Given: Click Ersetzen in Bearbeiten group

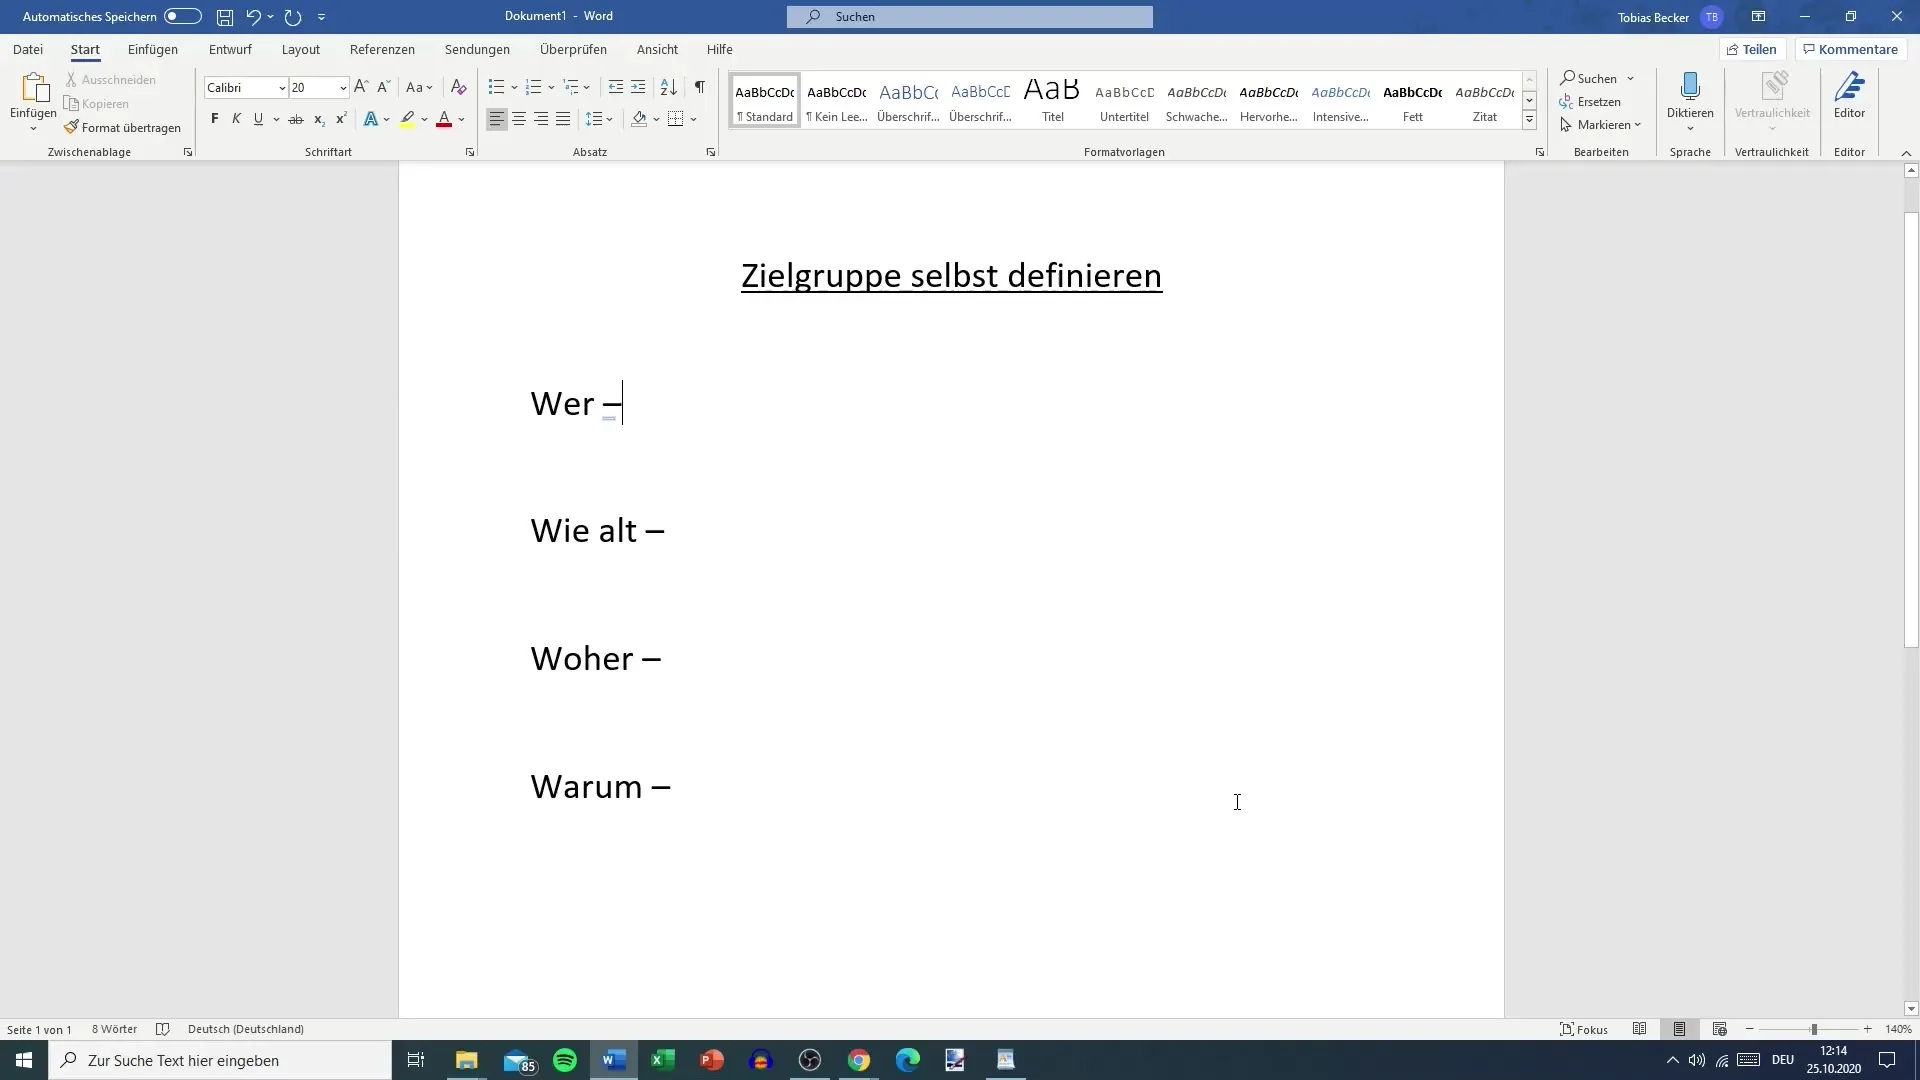Looking at the screenshot, I should [x=1590, y=102].
